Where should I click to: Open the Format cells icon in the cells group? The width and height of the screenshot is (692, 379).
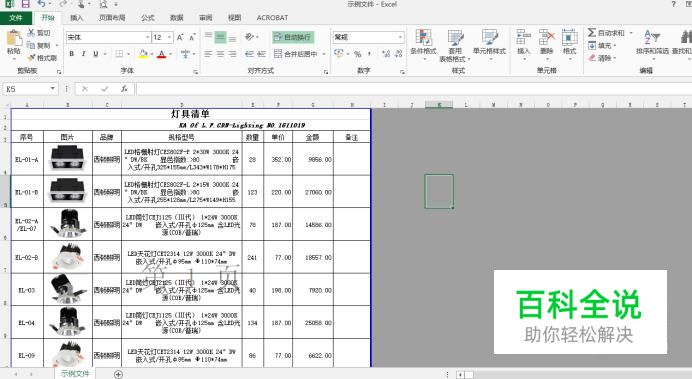[569, 38]
